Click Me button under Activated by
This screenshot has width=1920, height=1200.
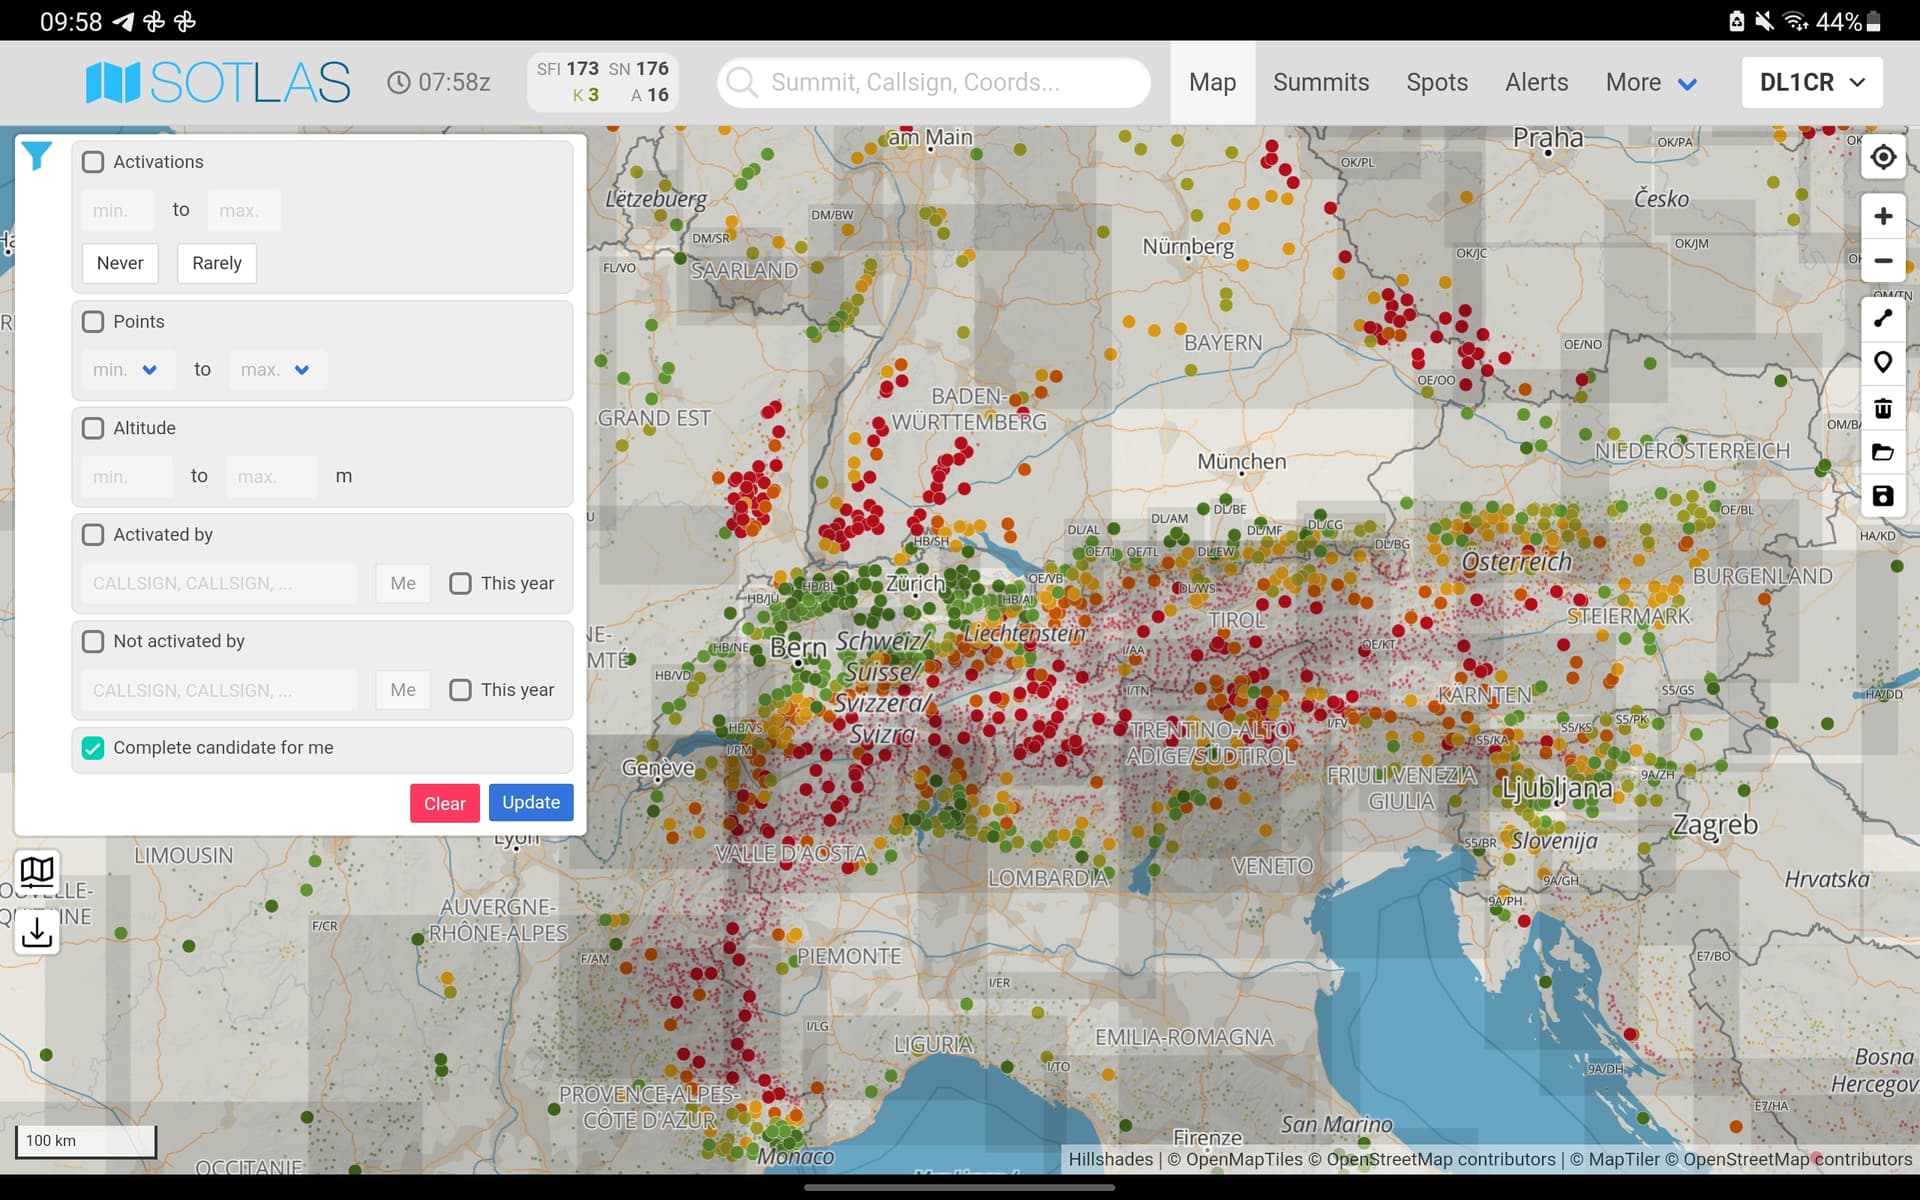(403, 583)
